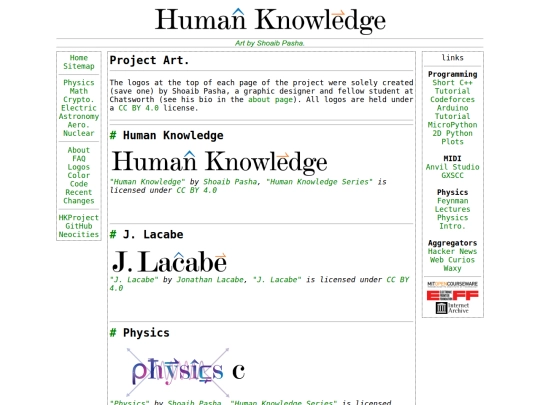540x405 pixels.
Task: Open the Waxy link
Action: [452, 268]
